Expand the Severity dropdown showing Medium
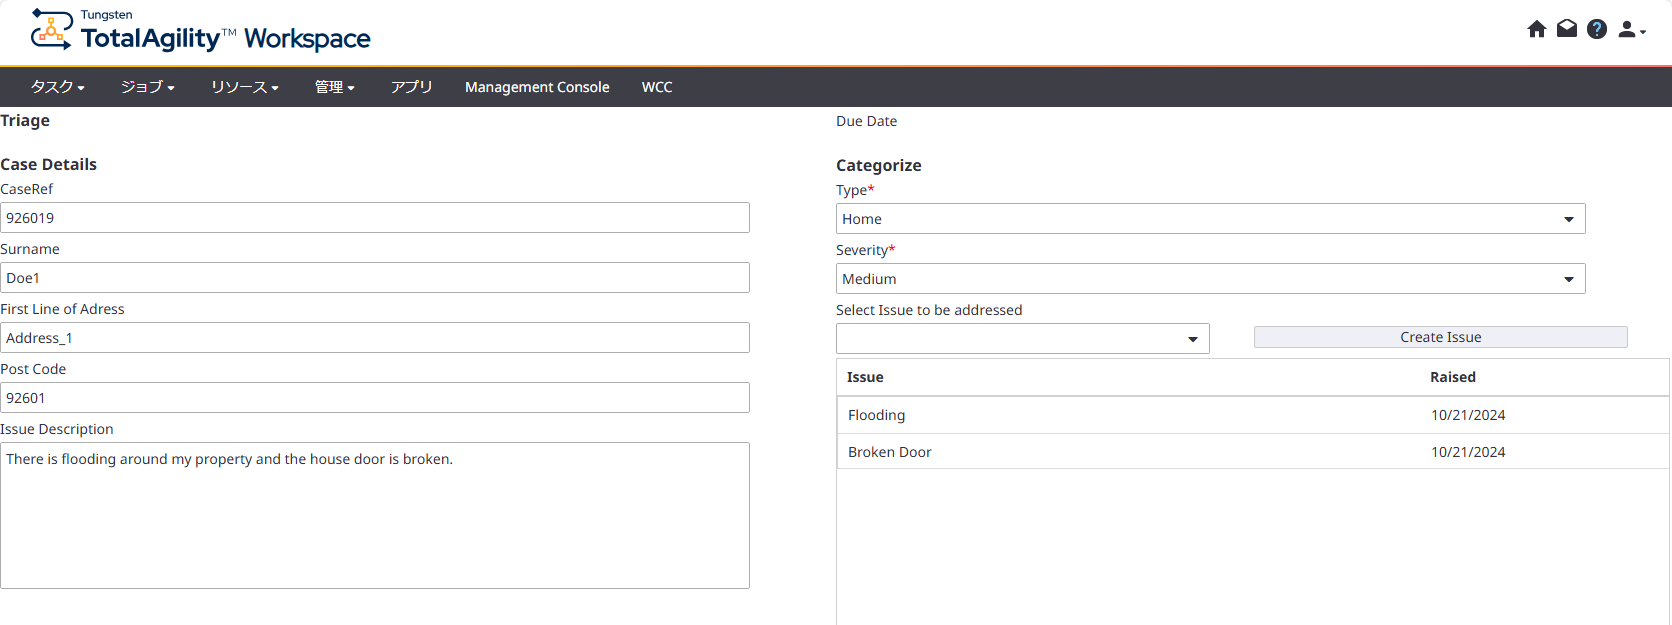Viewport: 1672px width, 625px height. coord(1210,279)
